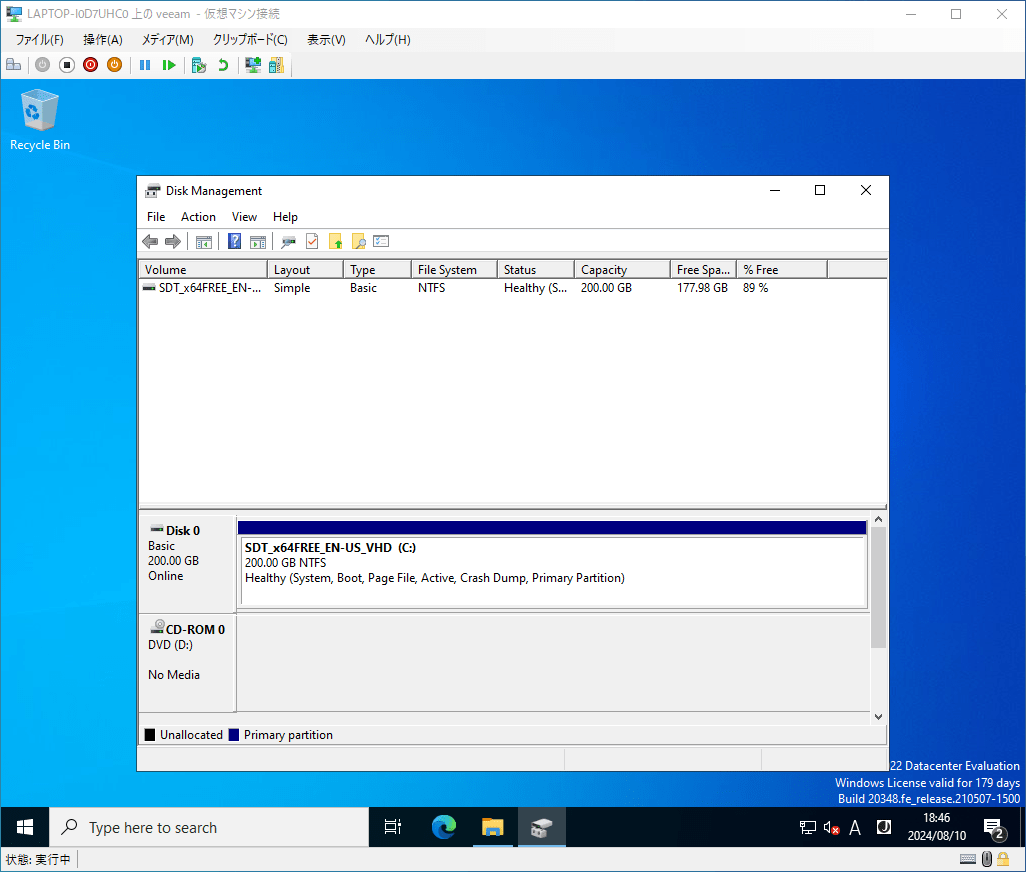Screen dimensions: 1026x872
Task: Click the black Unallocated legend swatch
Action: click(150, 735)
